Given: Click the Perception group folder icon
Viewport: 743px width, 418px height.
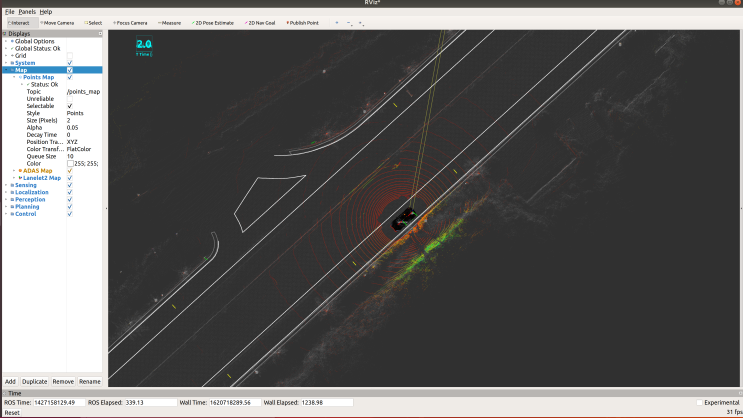Looking at the screenshot, I should coord(12,200).
